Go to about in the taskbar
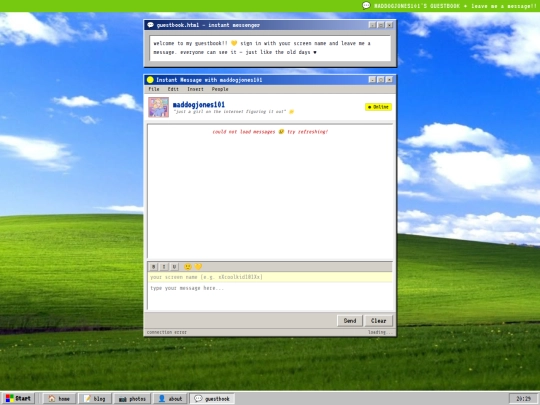The image size is (540, 405). click(x=170, y=399)
